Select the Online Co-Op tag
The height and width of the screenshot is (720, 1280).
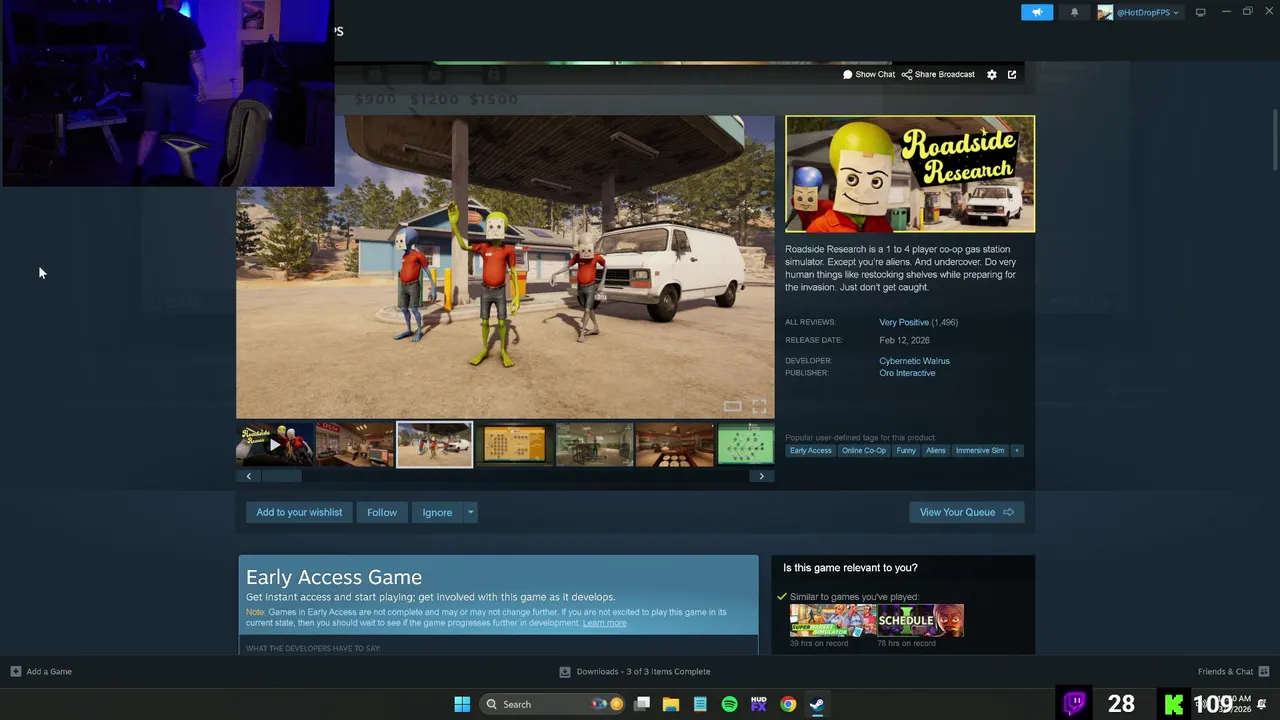click(x=863, y=451)
